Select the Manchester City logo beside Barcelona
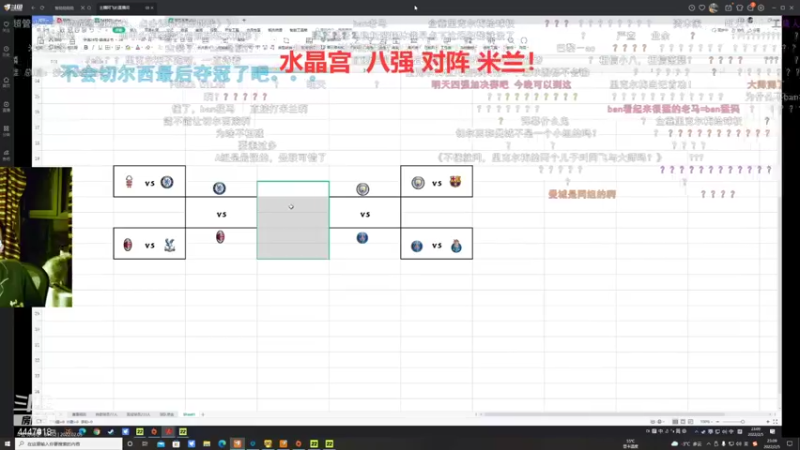This screenshot has width=800, height=450. [x=418, y=183]
